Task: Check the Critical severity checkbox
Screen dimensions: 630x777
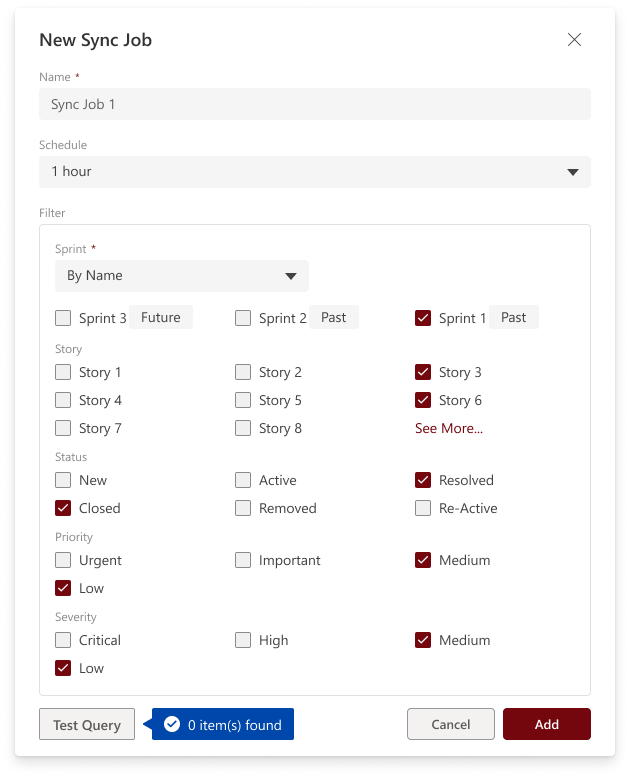Action: point(63,640)
